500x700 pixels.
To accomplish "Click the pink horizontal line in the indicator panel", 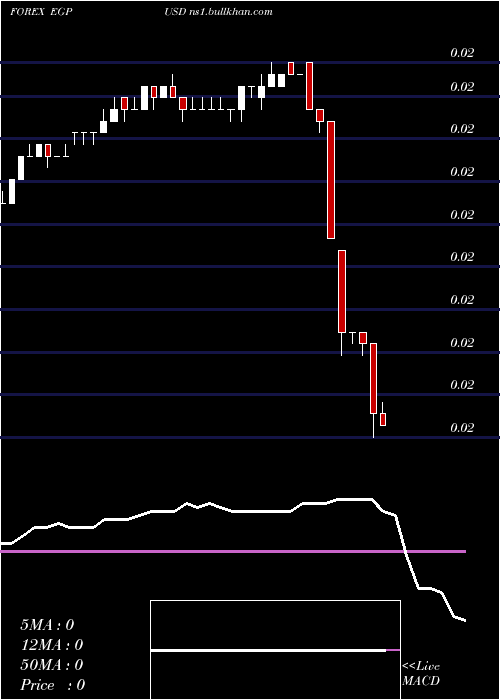I will point(233,552).
